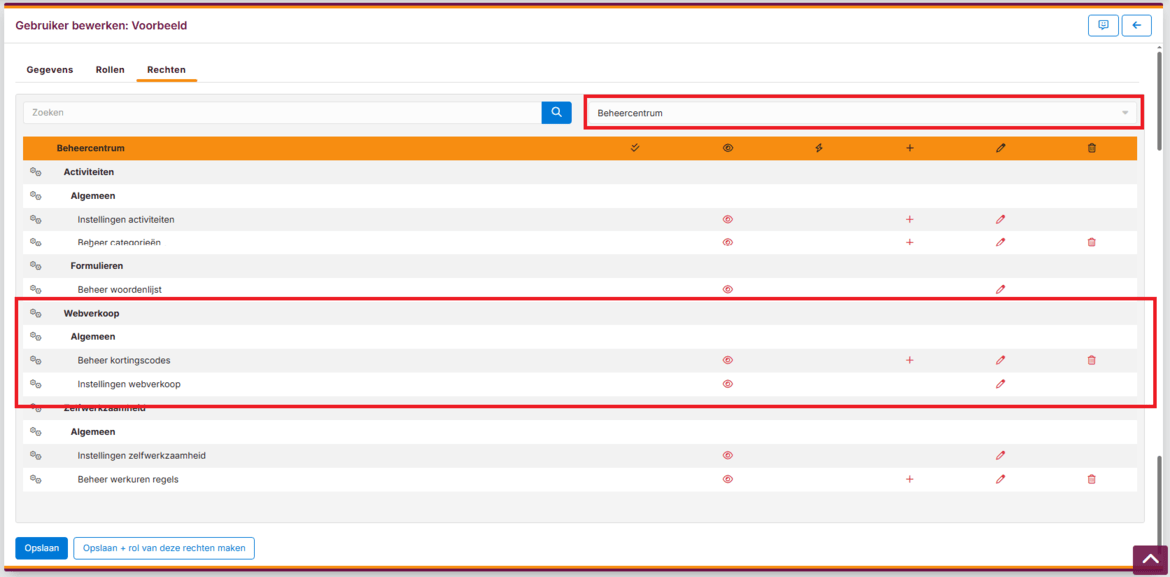Click the back arrow button

pos(1136,26)
